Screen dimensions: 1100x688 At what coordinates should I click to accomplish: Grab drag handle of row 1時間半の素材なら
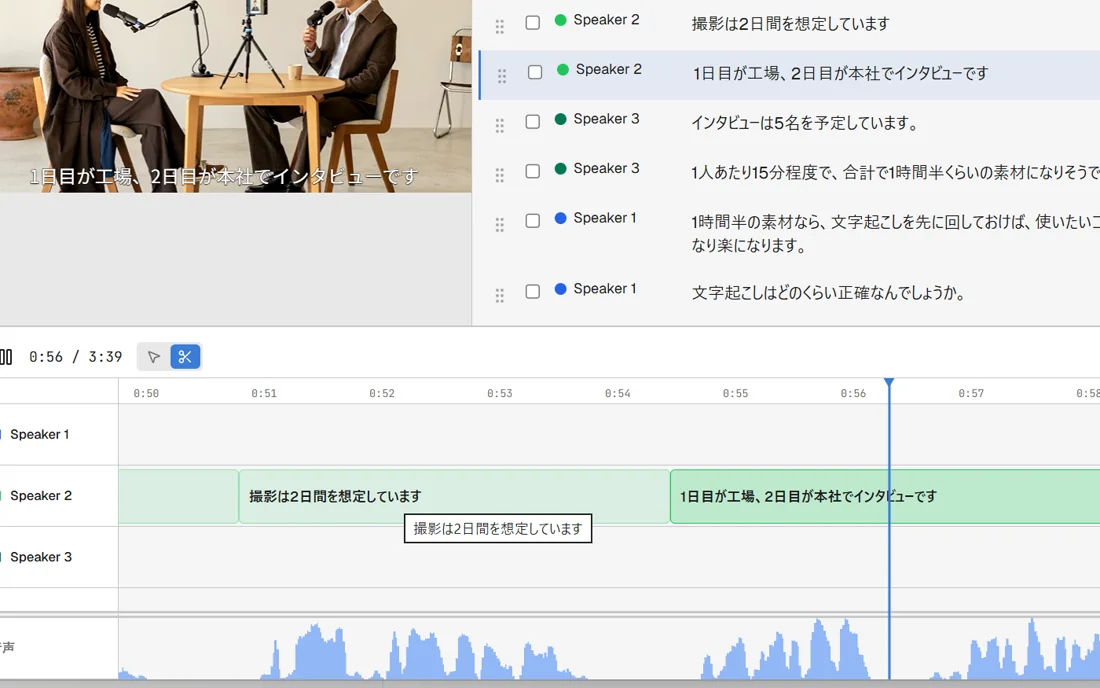499,224
